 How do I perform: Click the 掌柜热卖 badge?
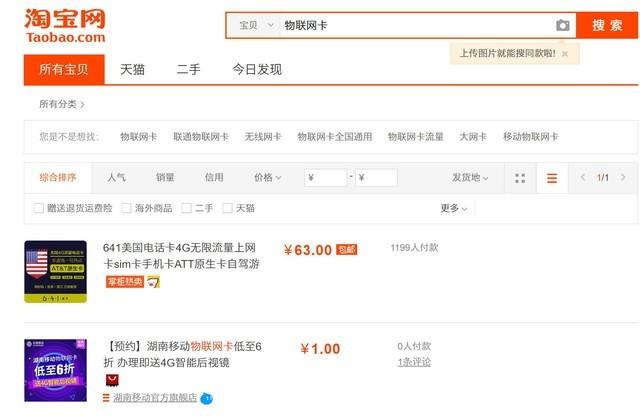tap(124, 282)
